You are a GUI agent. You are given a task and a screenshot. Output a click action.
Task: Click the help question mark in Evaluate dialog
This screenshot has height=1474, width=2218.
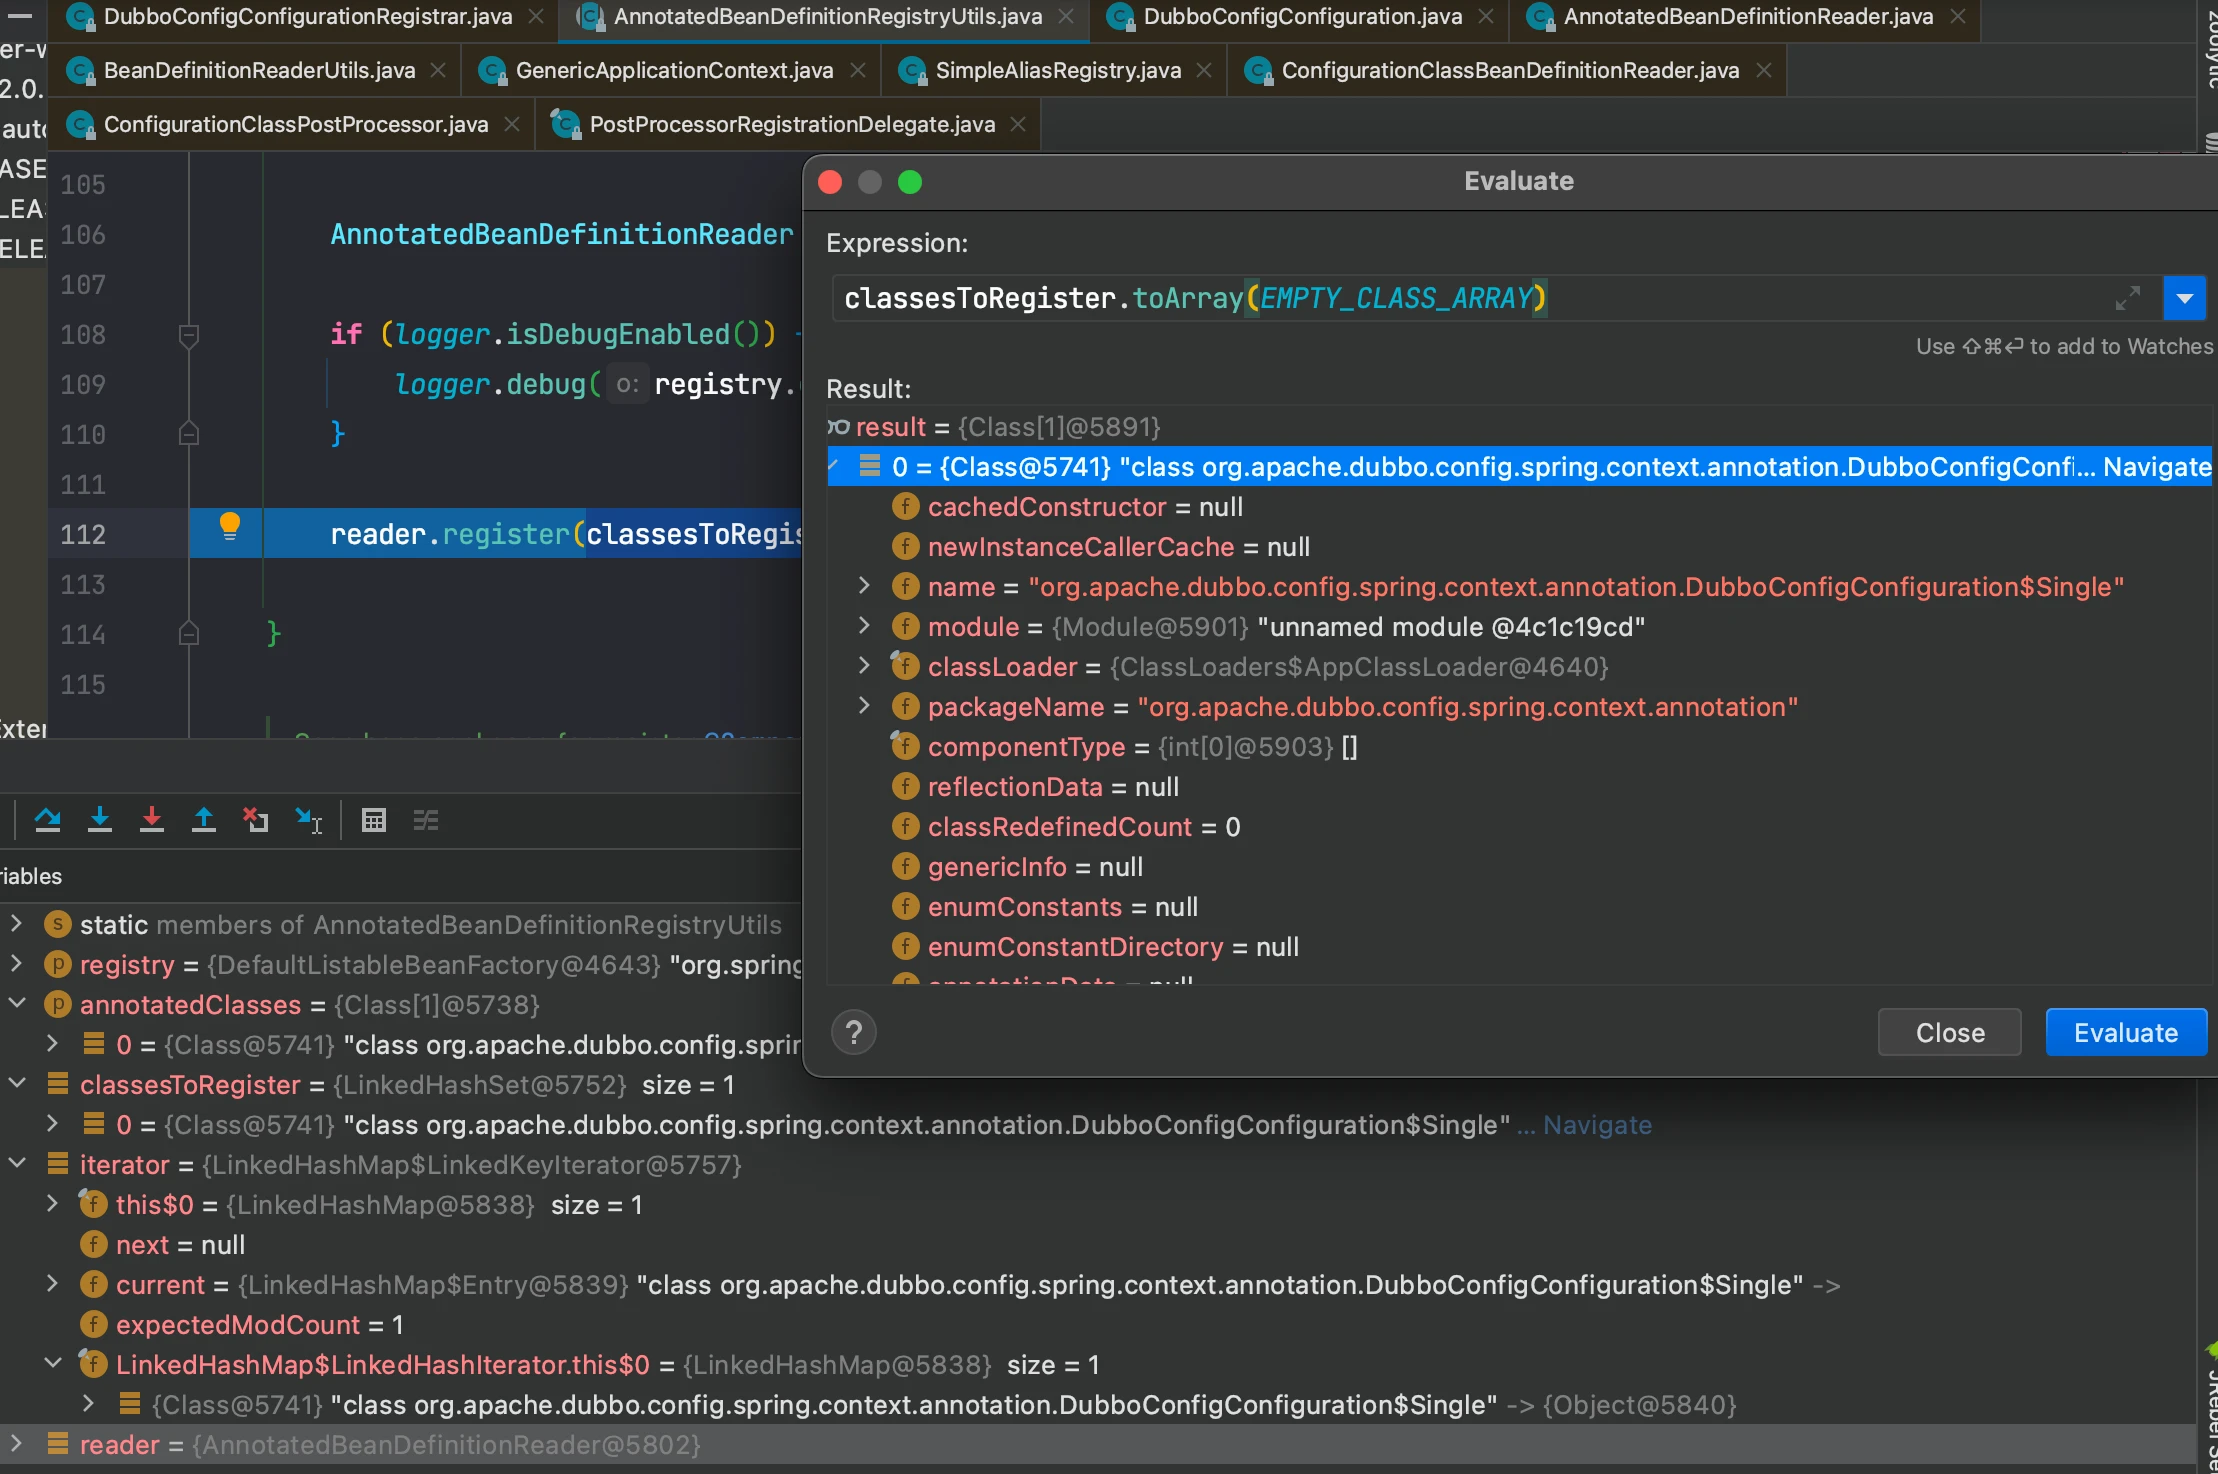pos(854,1032)
